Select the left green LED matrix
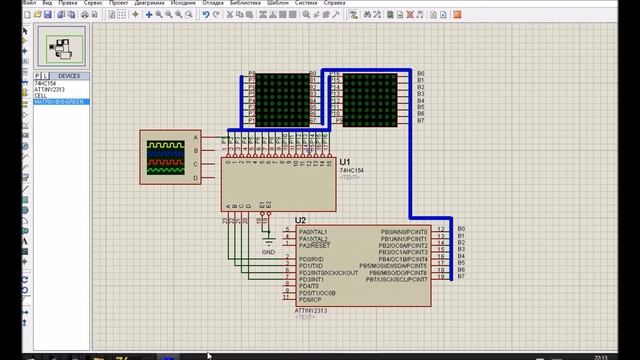The height and width of the screenshot is (360, 640). [x=282, y=100]
